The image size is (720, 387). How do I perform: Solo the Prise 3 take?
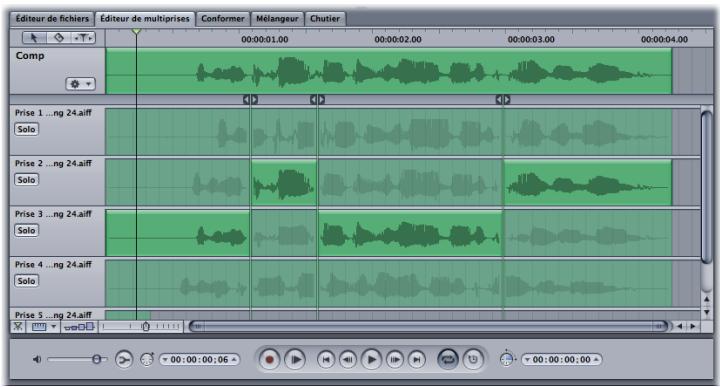point(26,230)
